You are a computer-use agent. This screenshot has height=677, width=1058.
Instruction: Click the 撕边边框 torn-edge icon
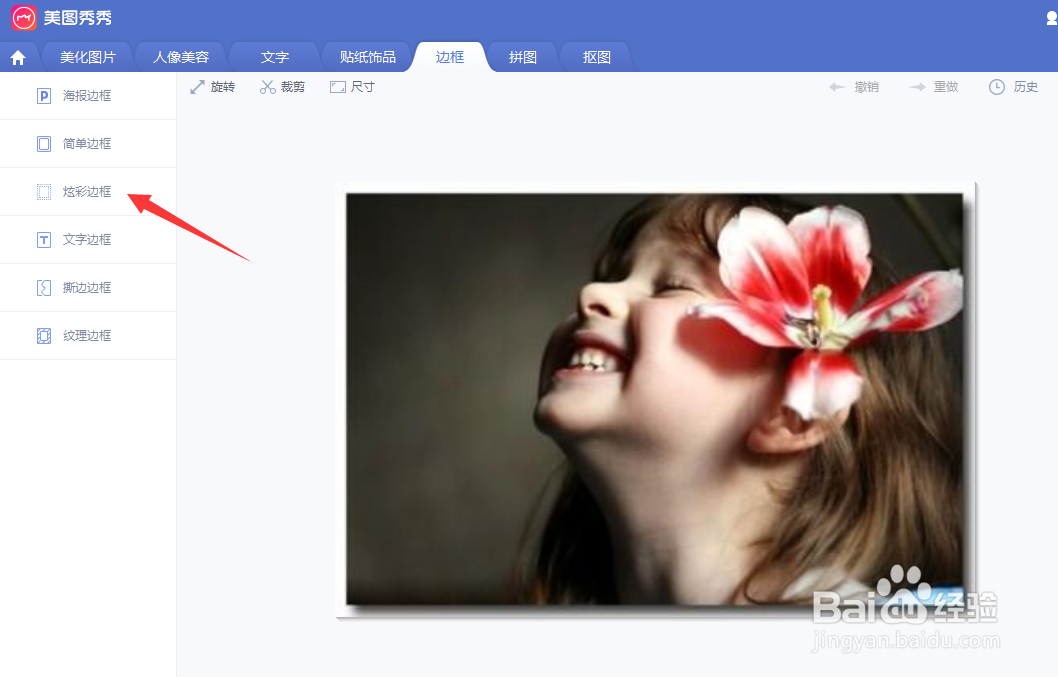44,288
